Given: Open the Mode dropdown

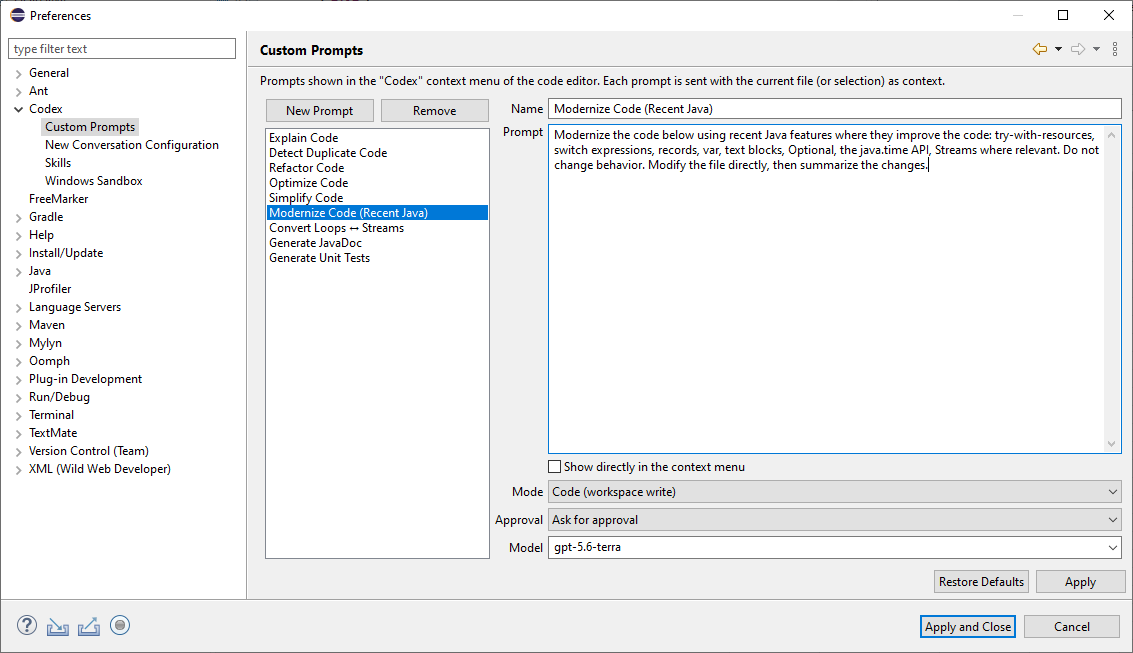Looking at the screenshot, I should coord(835,492).
